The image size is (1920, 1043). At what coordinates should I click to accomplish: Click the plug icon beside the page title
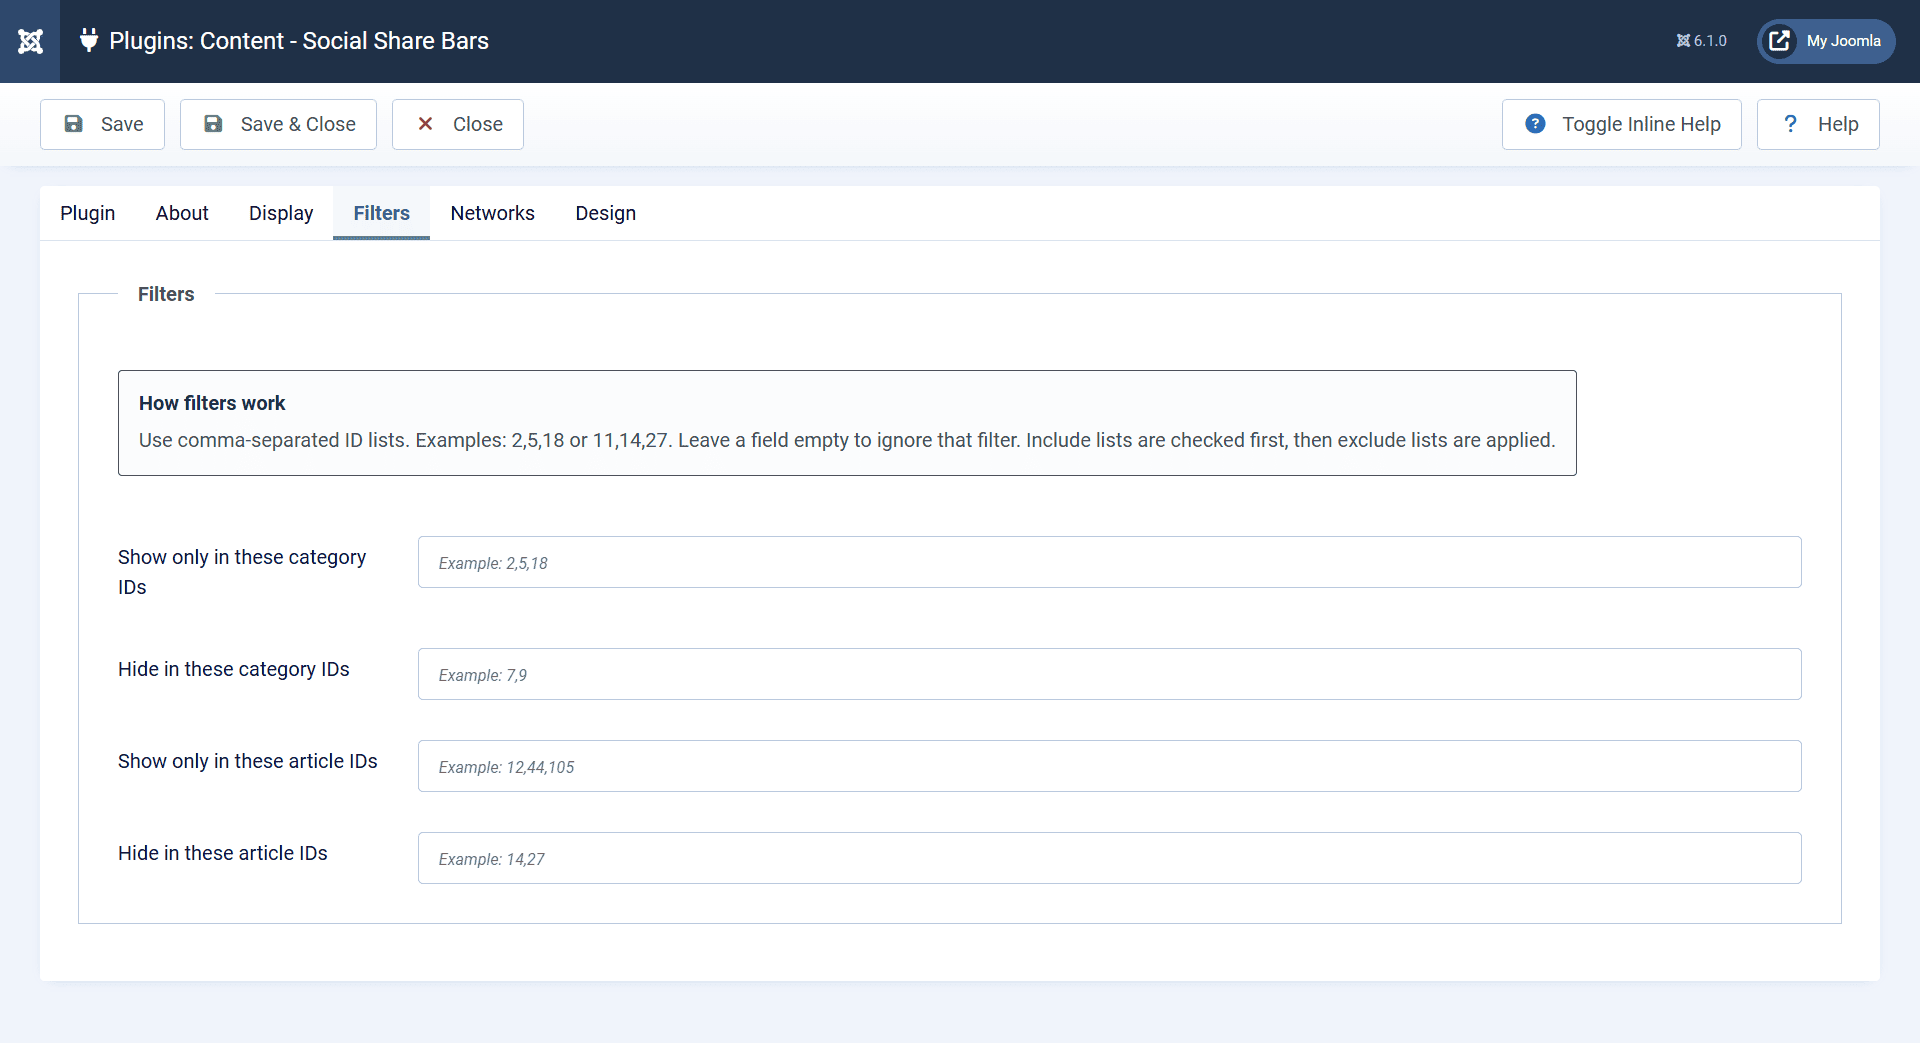tap(89, 41)
